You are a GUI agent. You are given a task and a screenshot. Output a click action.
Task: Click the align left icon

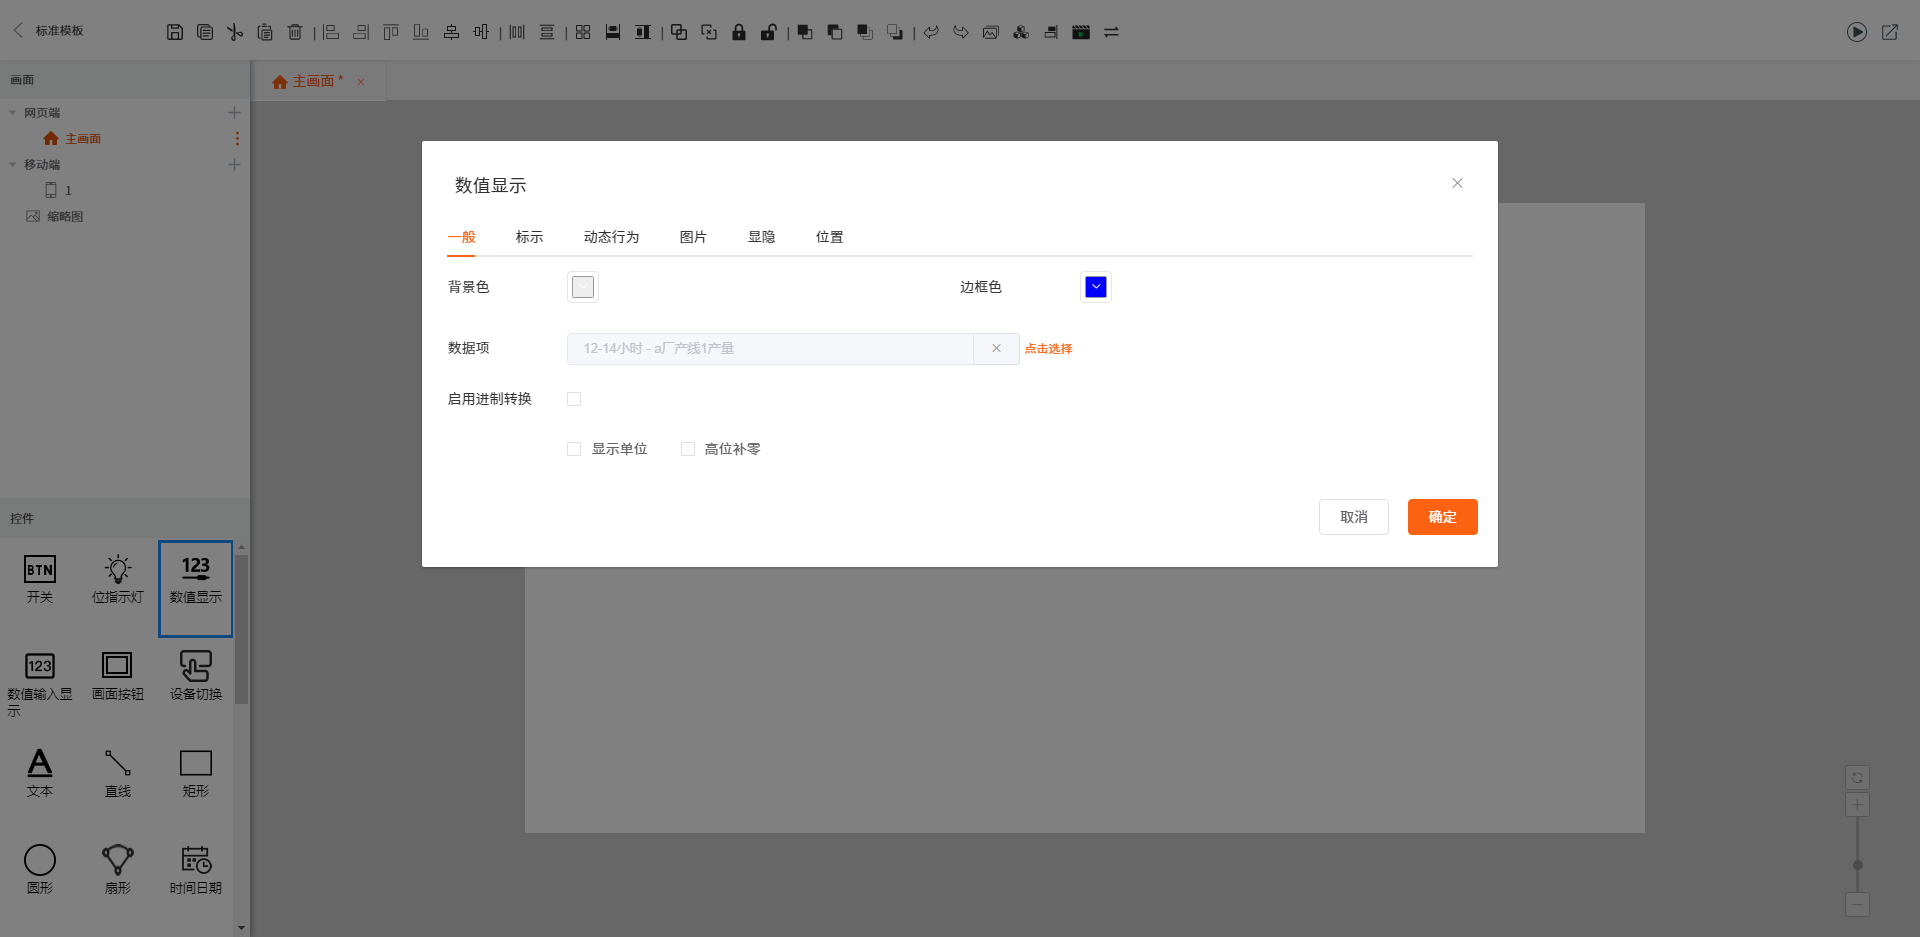[x=331, y=32]
